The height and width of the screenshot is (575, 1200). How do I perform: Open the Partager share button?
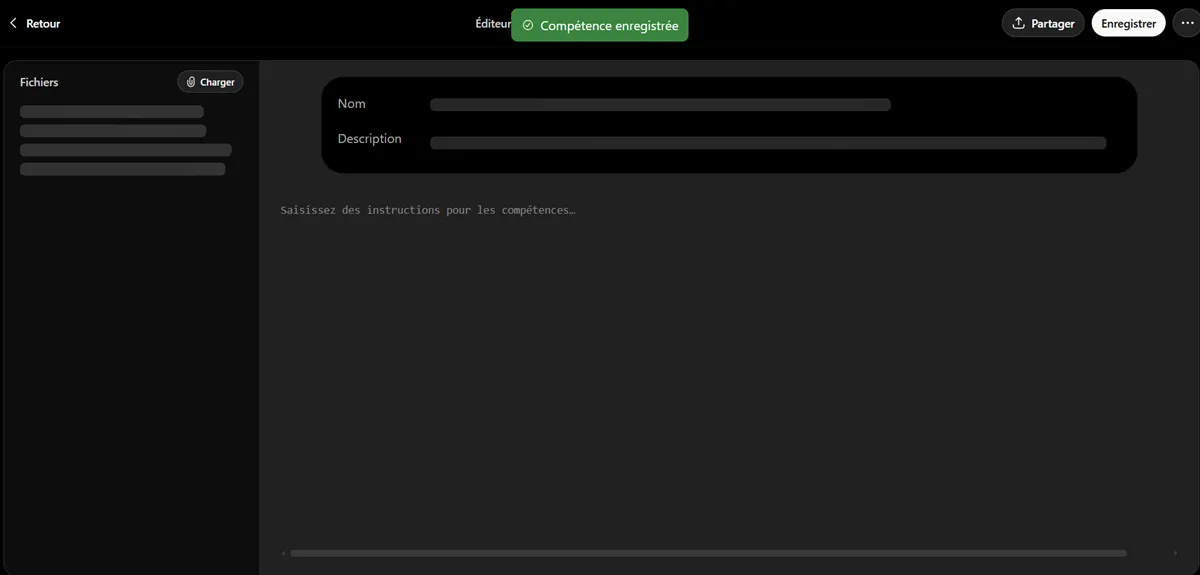1043,23
